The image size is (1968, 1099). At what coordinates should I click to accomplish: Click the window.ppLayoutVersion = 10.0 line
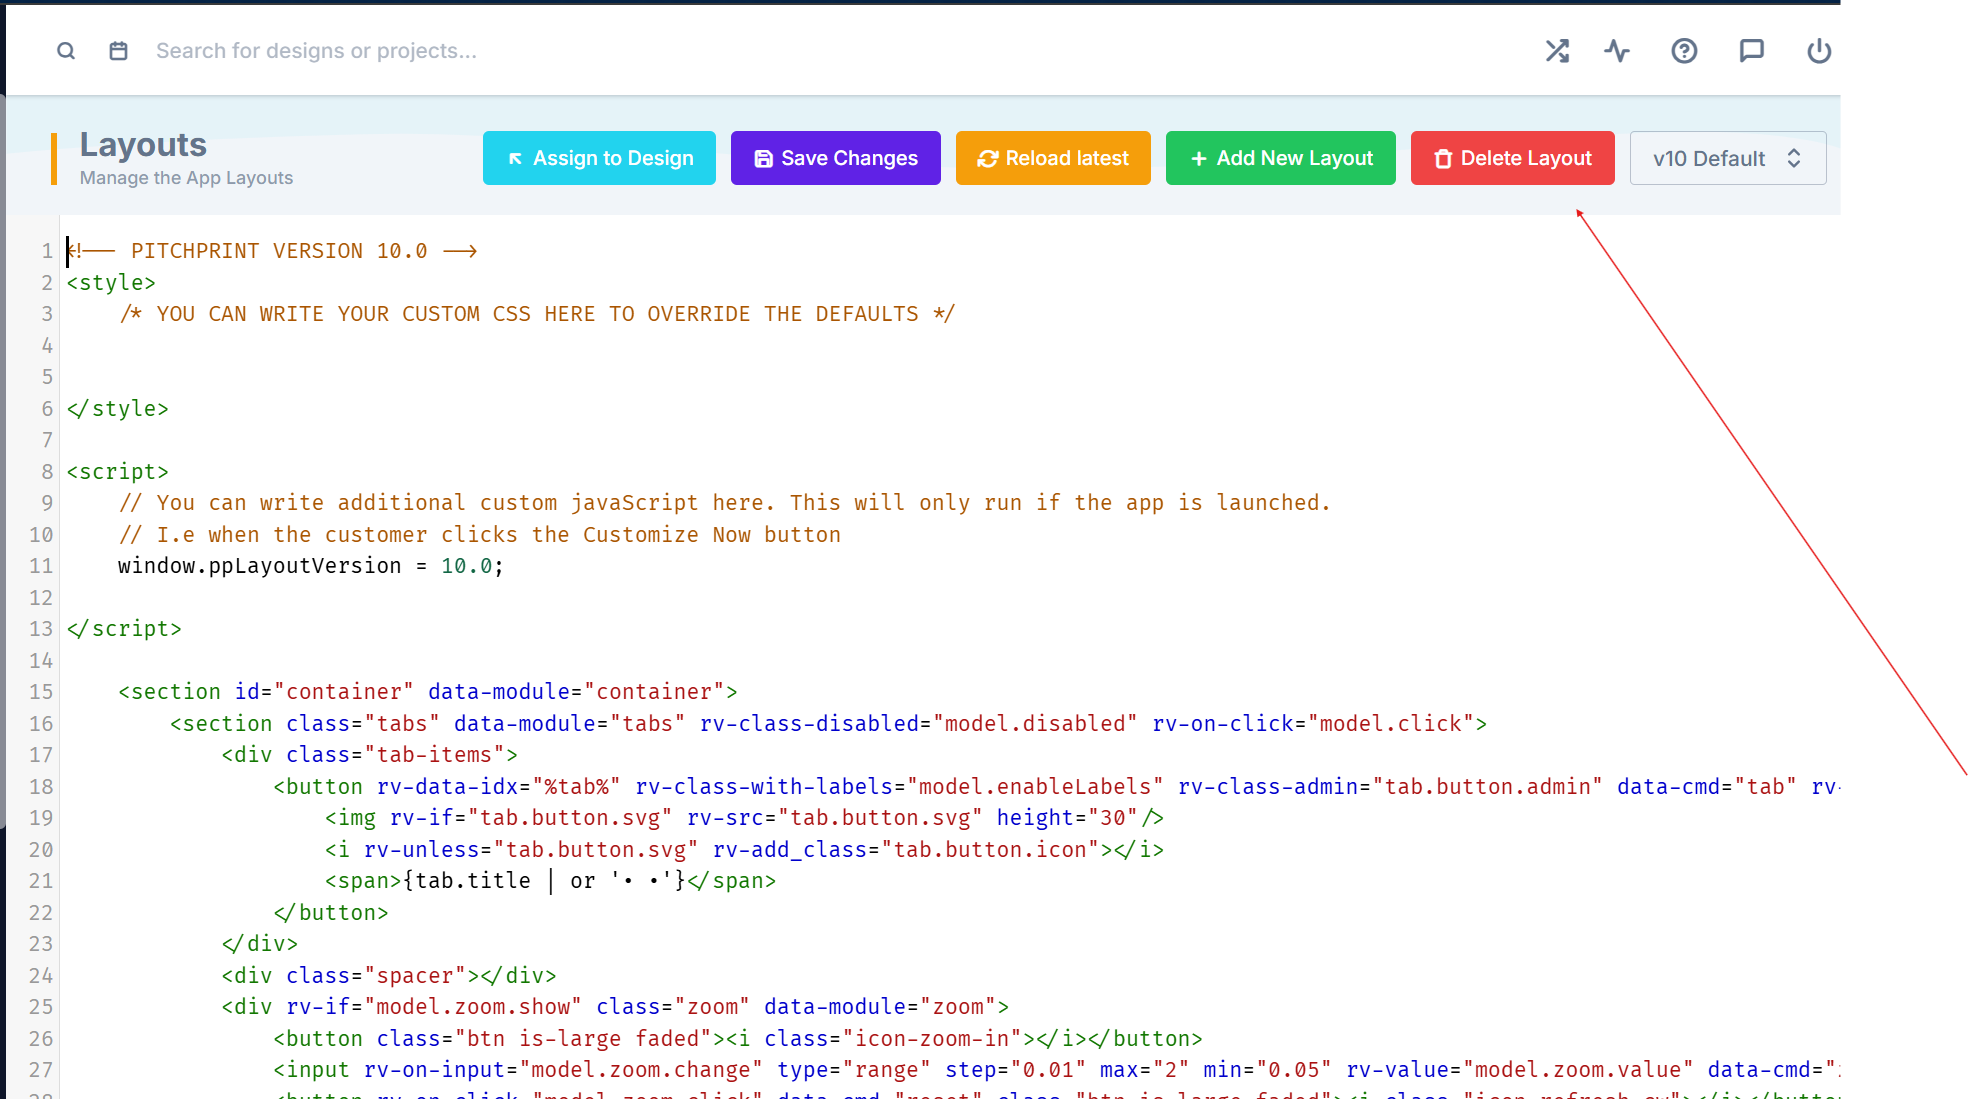(x=311, y=566)
